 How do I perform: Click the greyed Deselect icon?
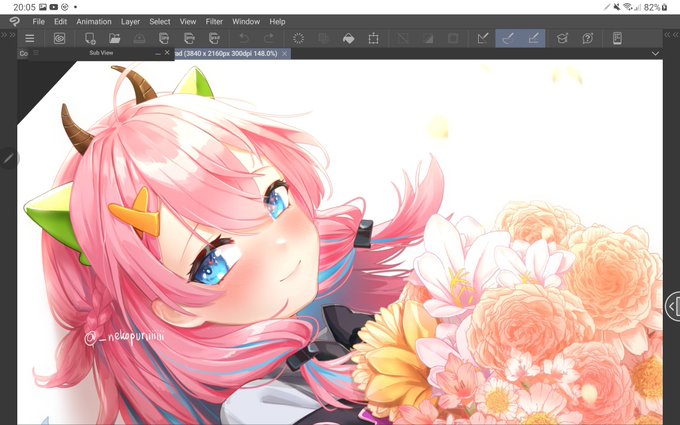(x=403, y=39)
